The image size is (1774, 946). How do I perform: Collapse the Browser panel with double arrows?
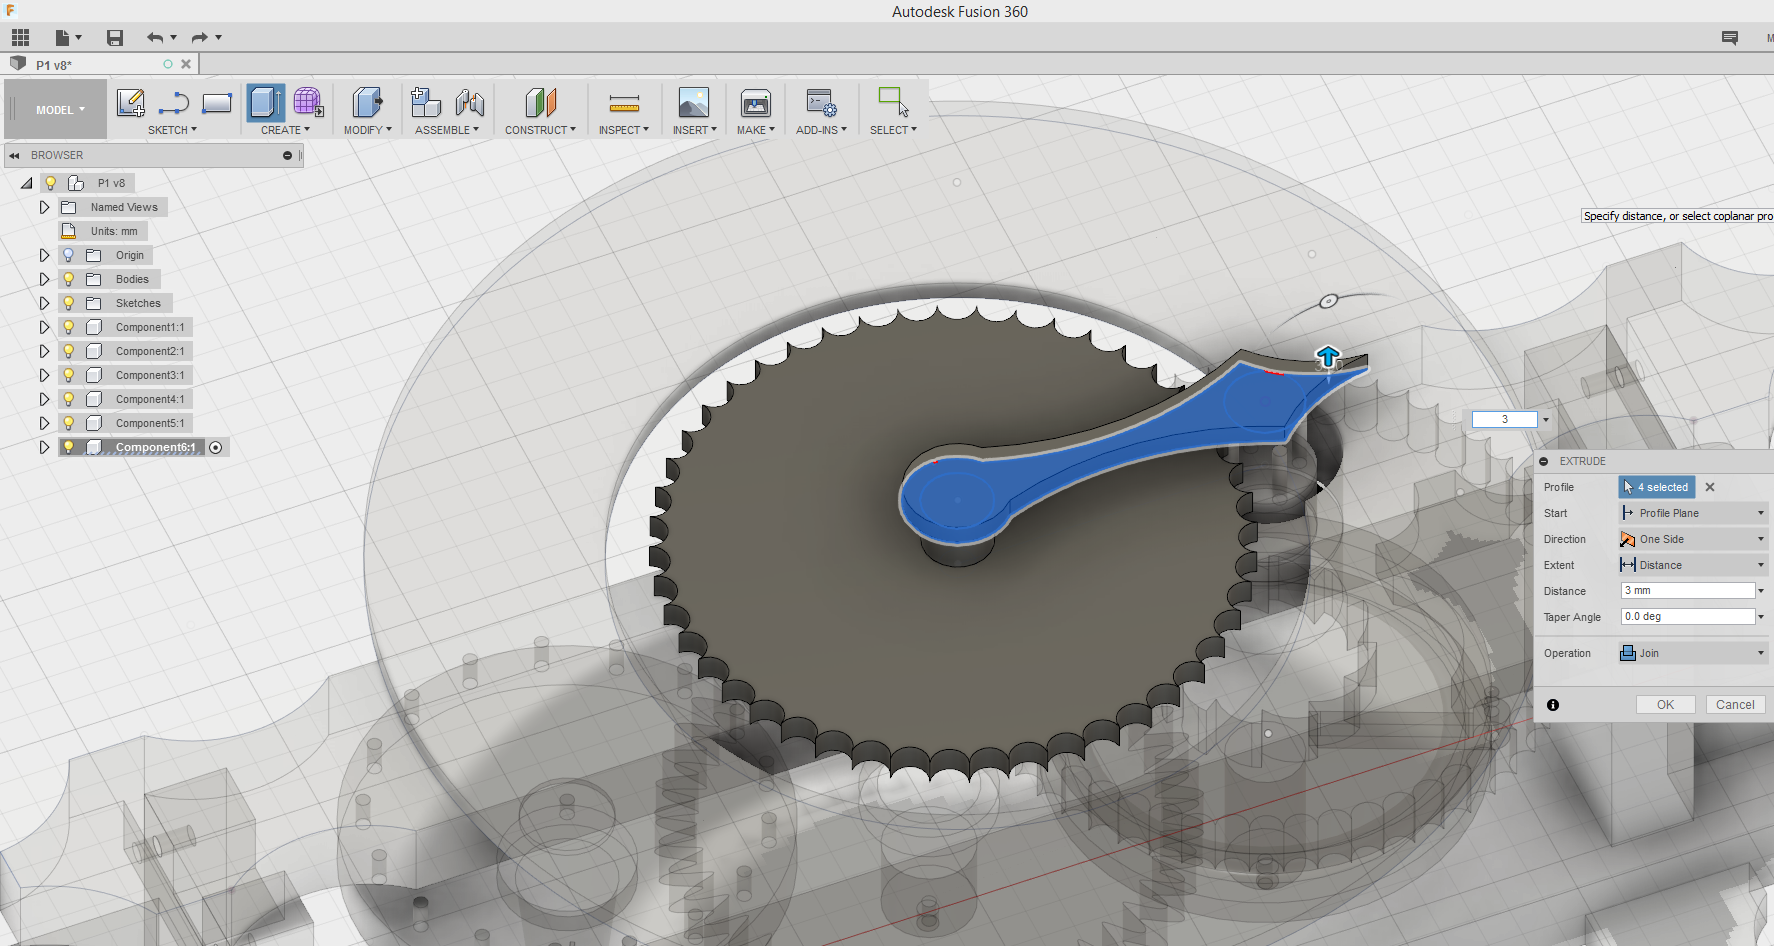tap(14, 155)
